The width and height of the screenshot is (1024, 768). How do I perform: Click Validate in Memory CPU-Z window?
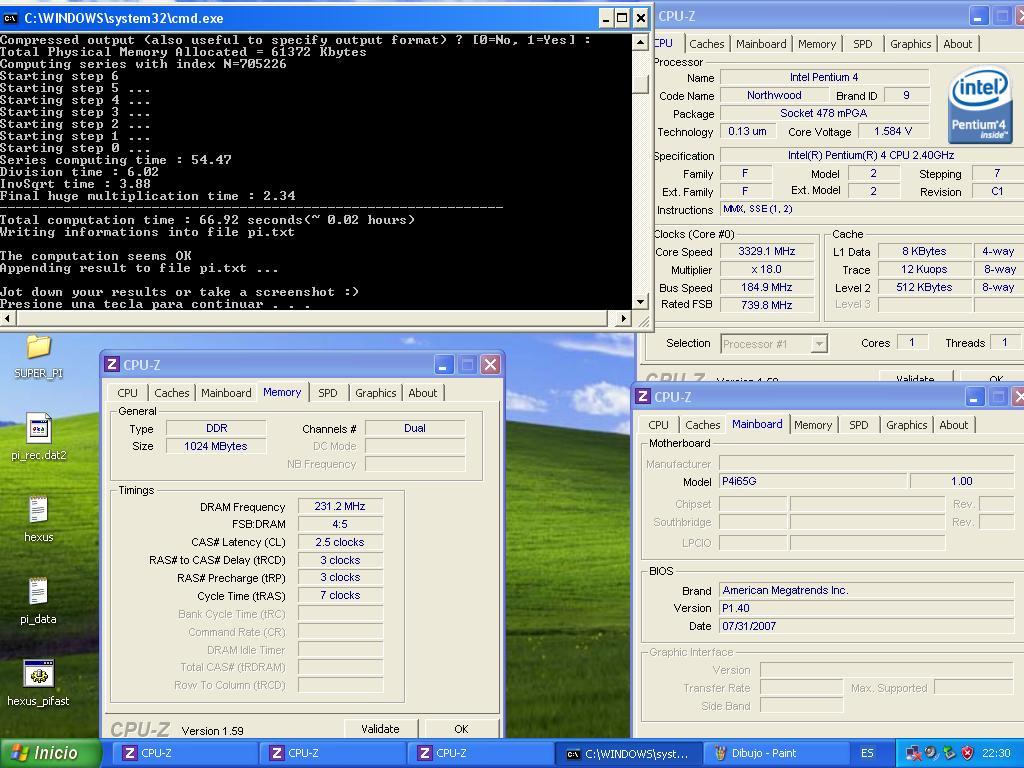point(380,729)
